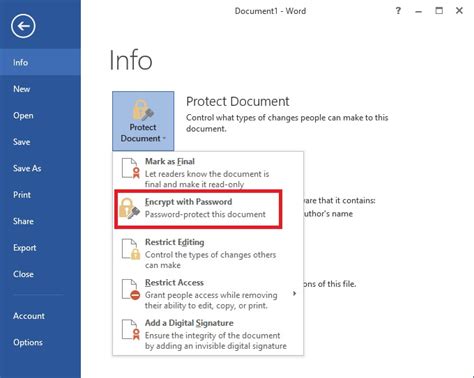This screenshot has height=378, width=474.
Task: Open the Restrict Access submenu
Action: tap(208, 294)
